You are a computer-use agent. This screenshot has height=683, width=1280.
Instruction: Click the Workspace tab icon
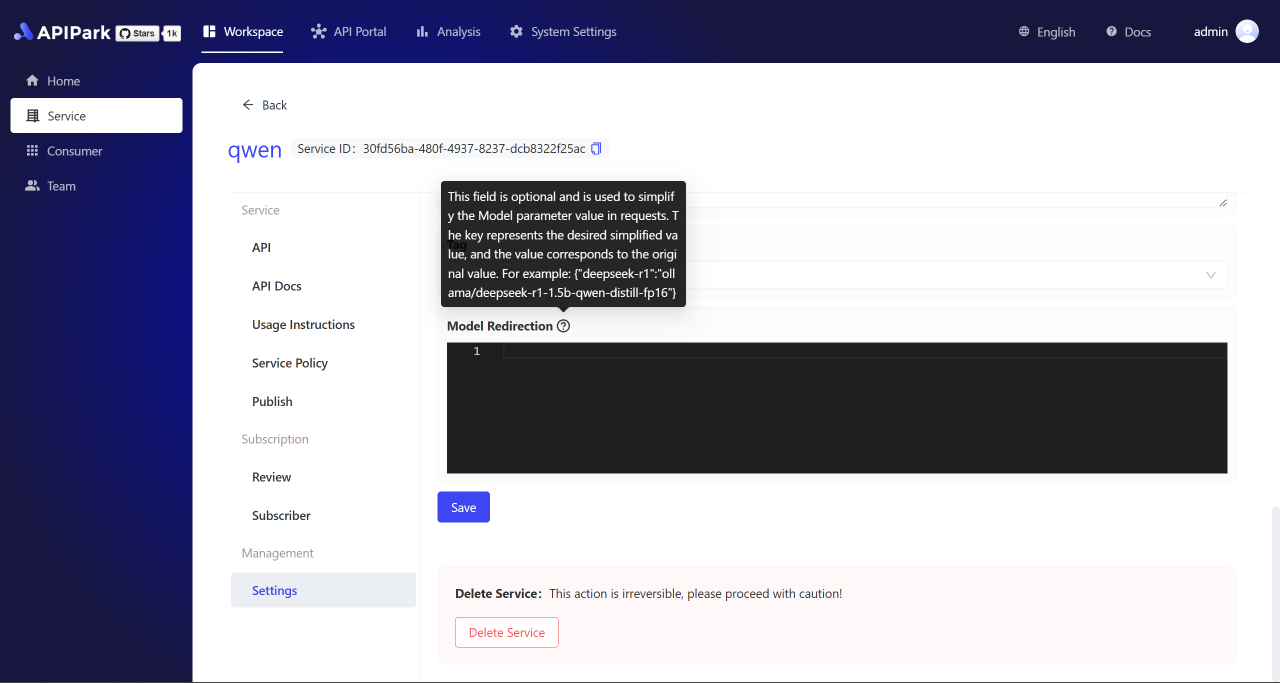pyautogui.click(x=210, y=32)
